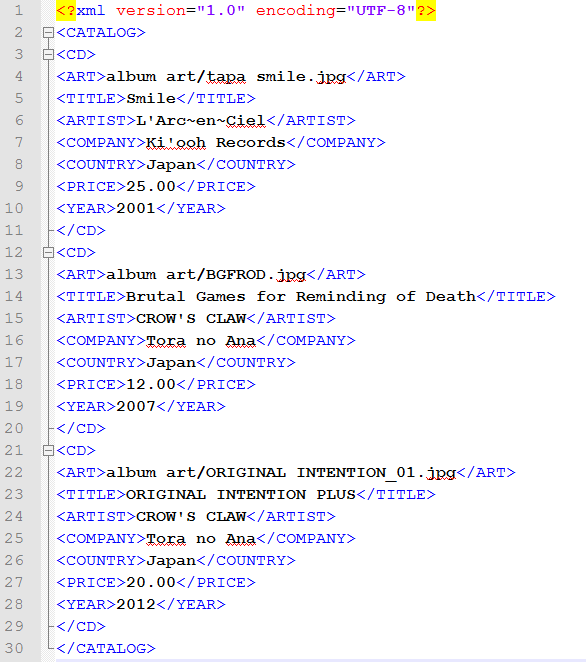Screen dimensions: 586x662
Task: Click the text 'album art/BGFROD.jpg'
Action: click(206, 275)
